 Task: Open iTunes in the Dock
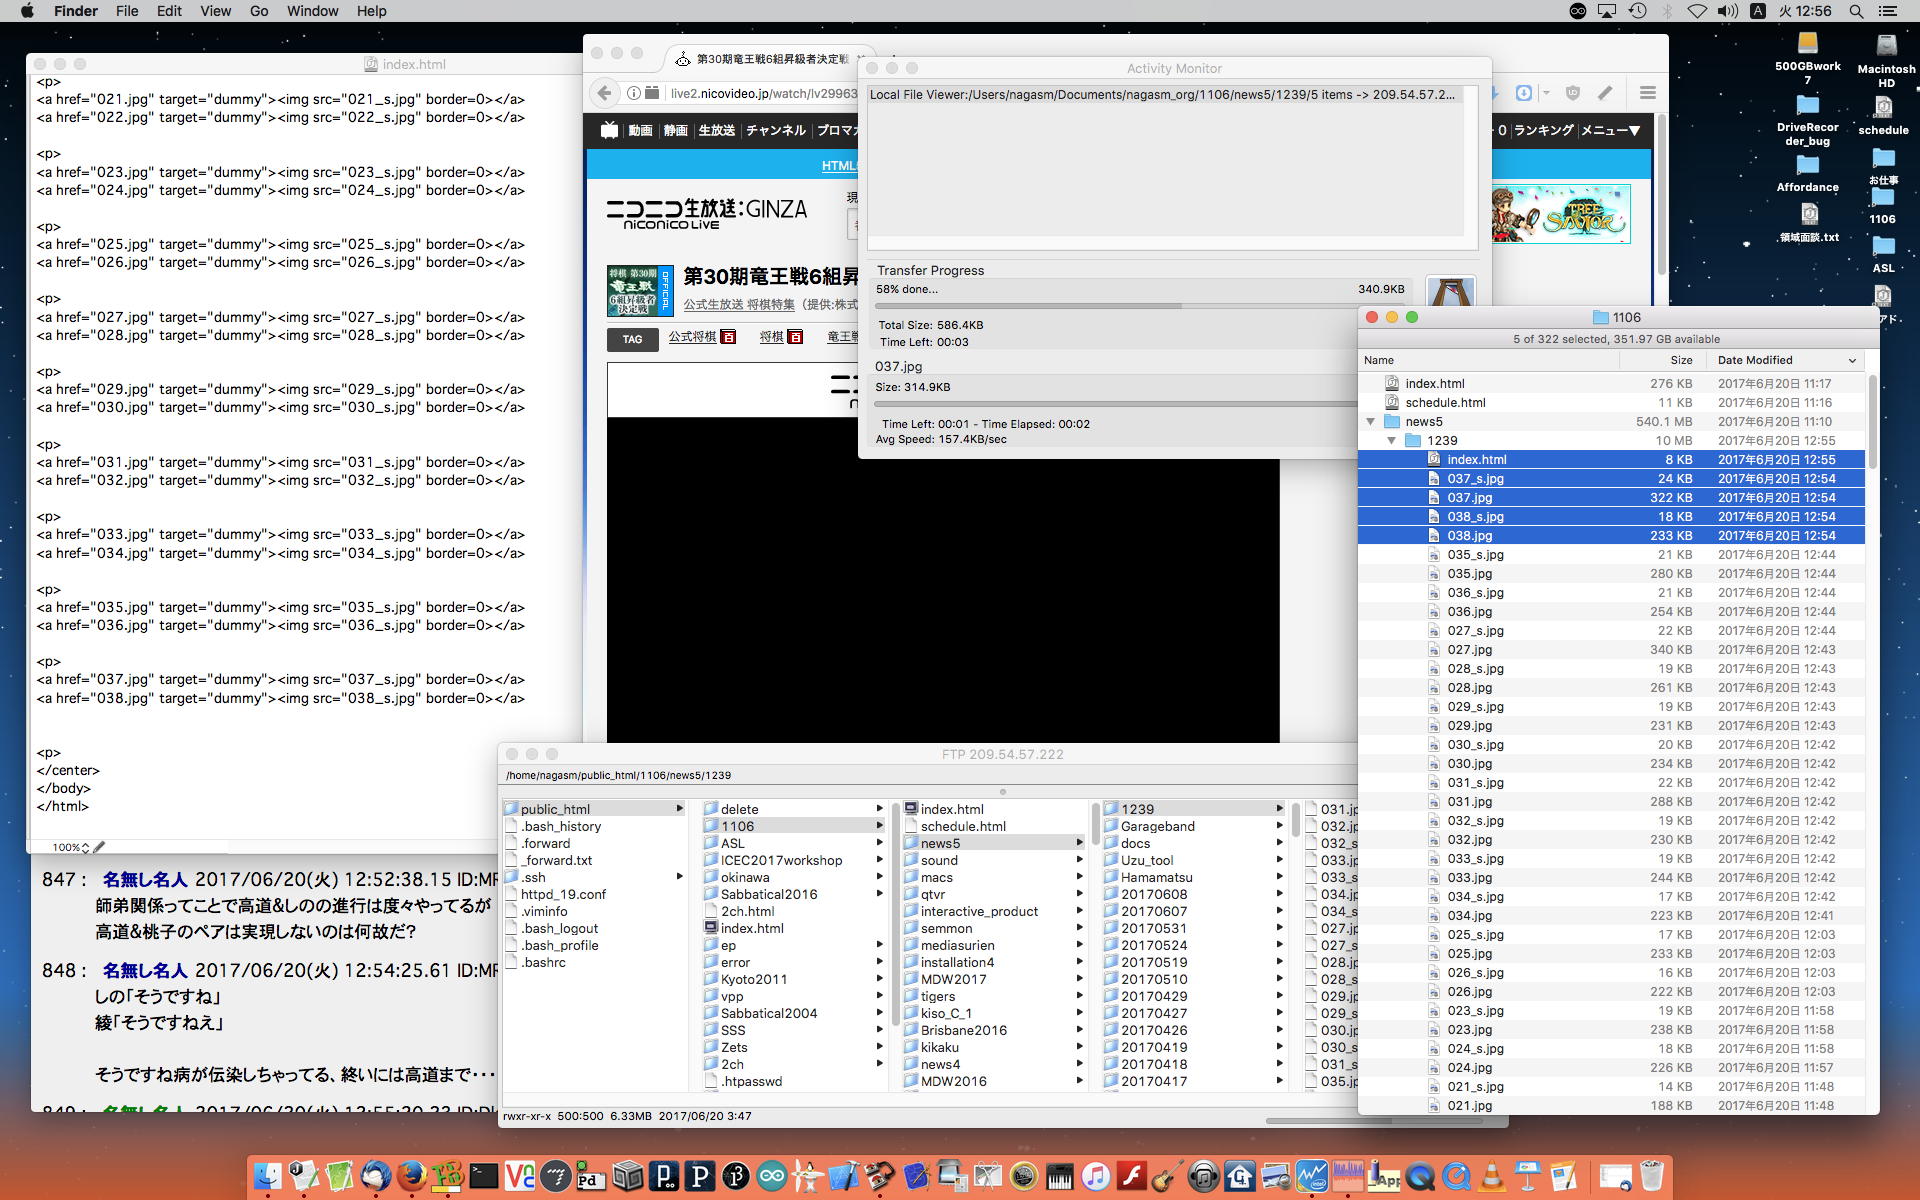(x=1096, y=1176)
